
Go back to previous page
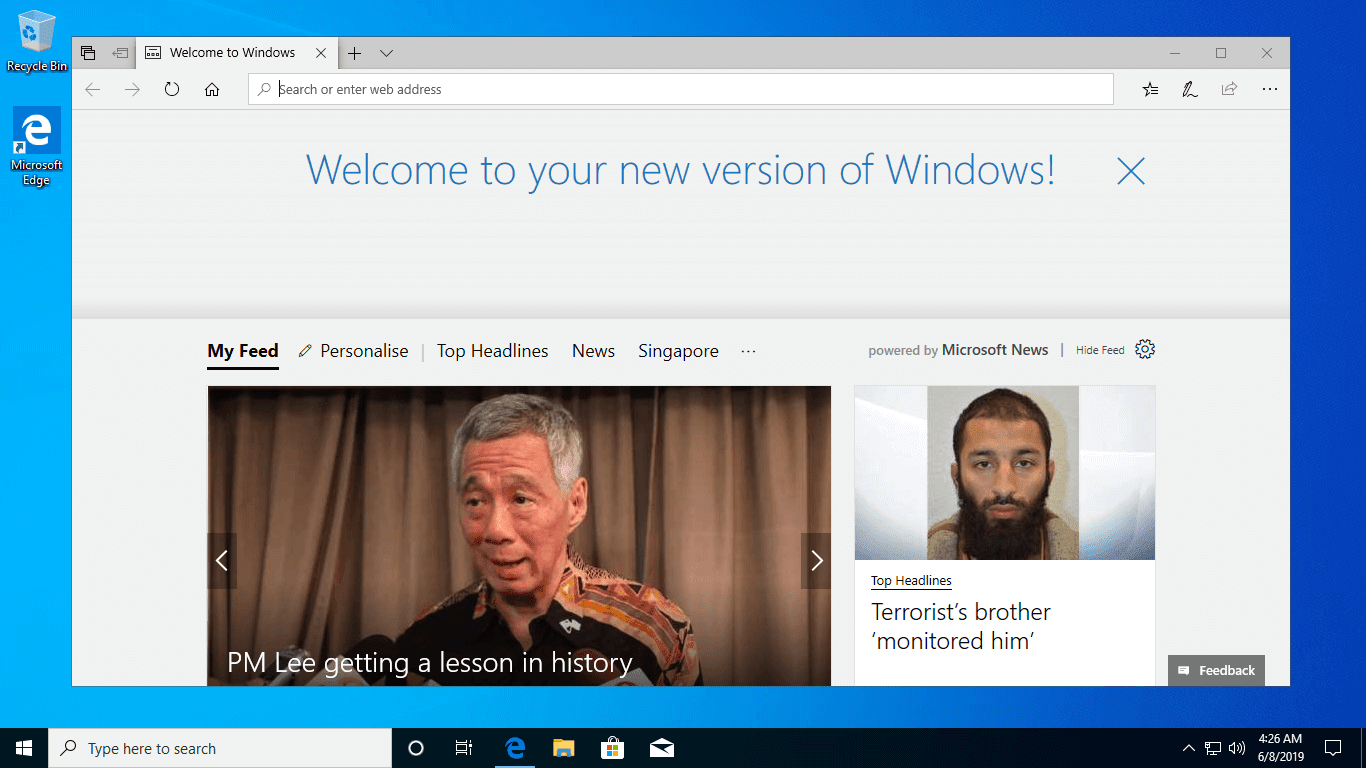click(93, 89)
